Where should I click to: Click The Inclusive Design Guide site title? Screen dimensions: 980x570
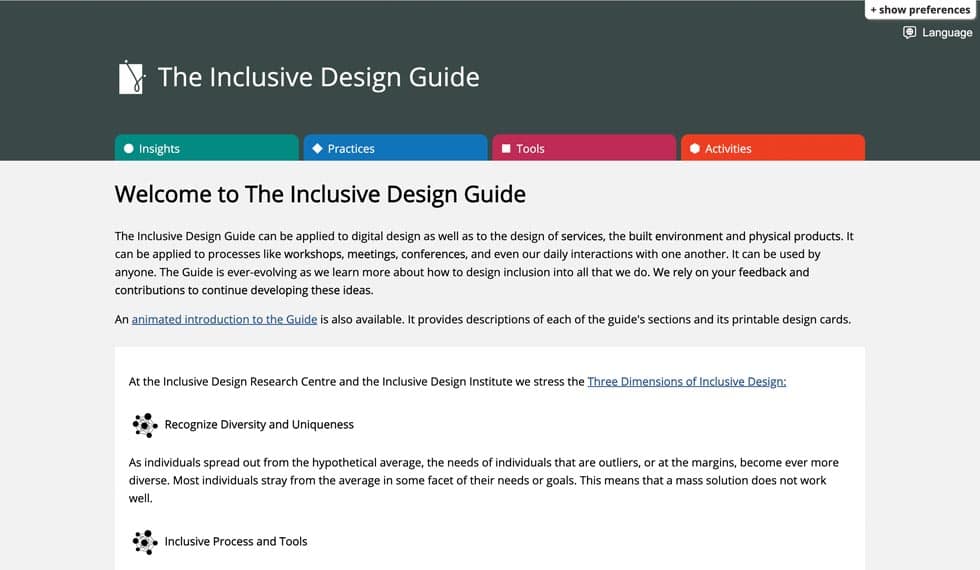319,78
